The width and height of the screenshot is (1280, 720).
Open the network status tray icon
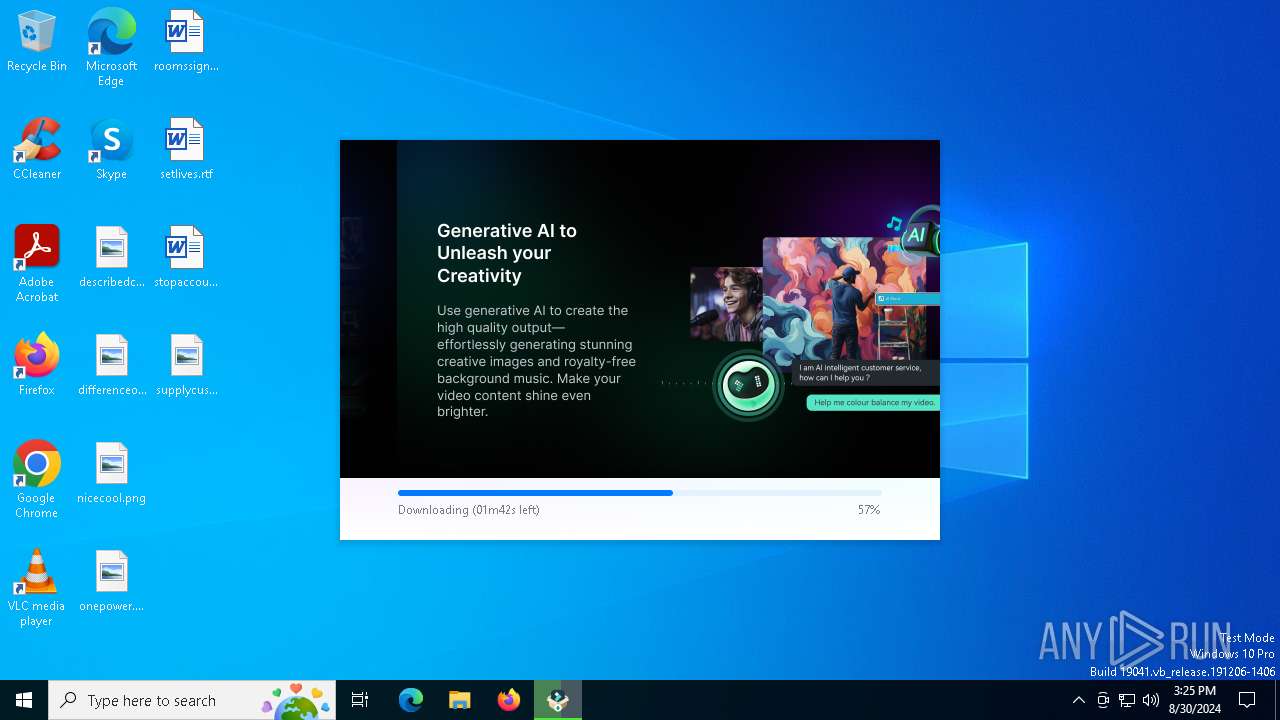click(1127, 700)
